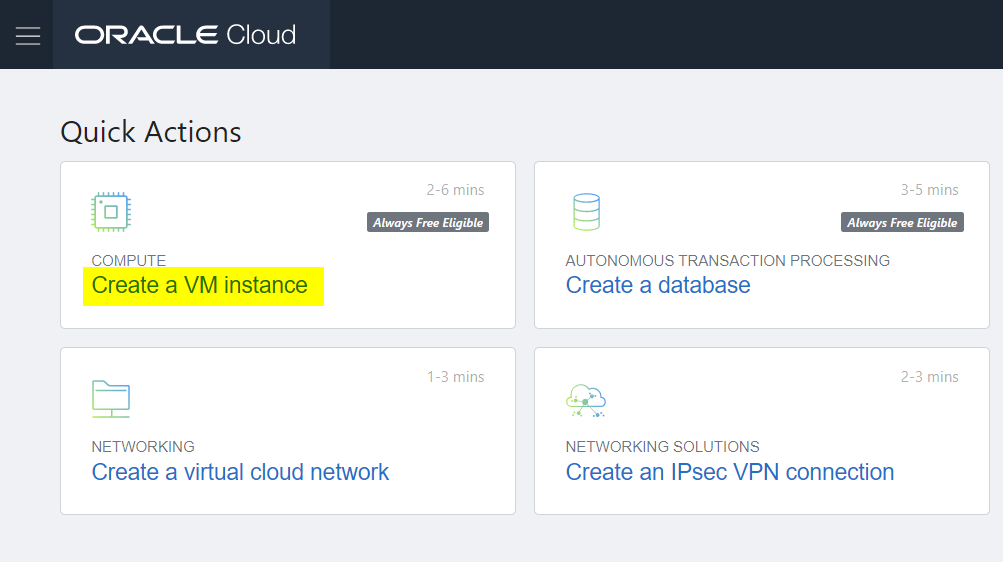Open Create an IPsec VPN connection link
The height and width of the screenshot is (562, 1003).
pos(730,472)
